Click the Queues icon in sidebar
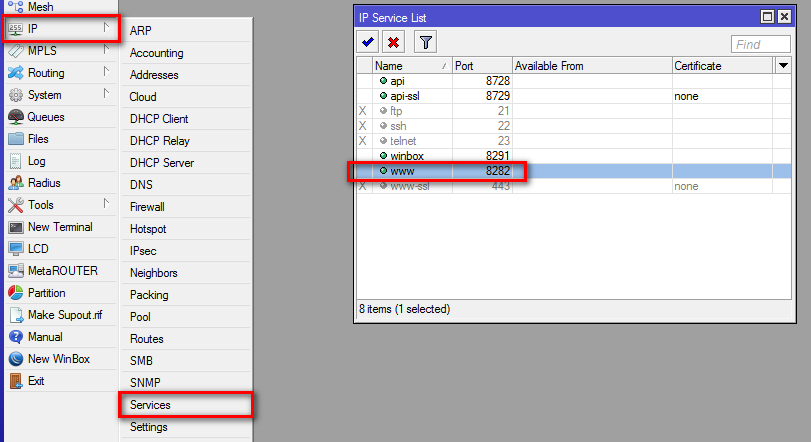The image size is (811, 442). (x=16, y=117)
